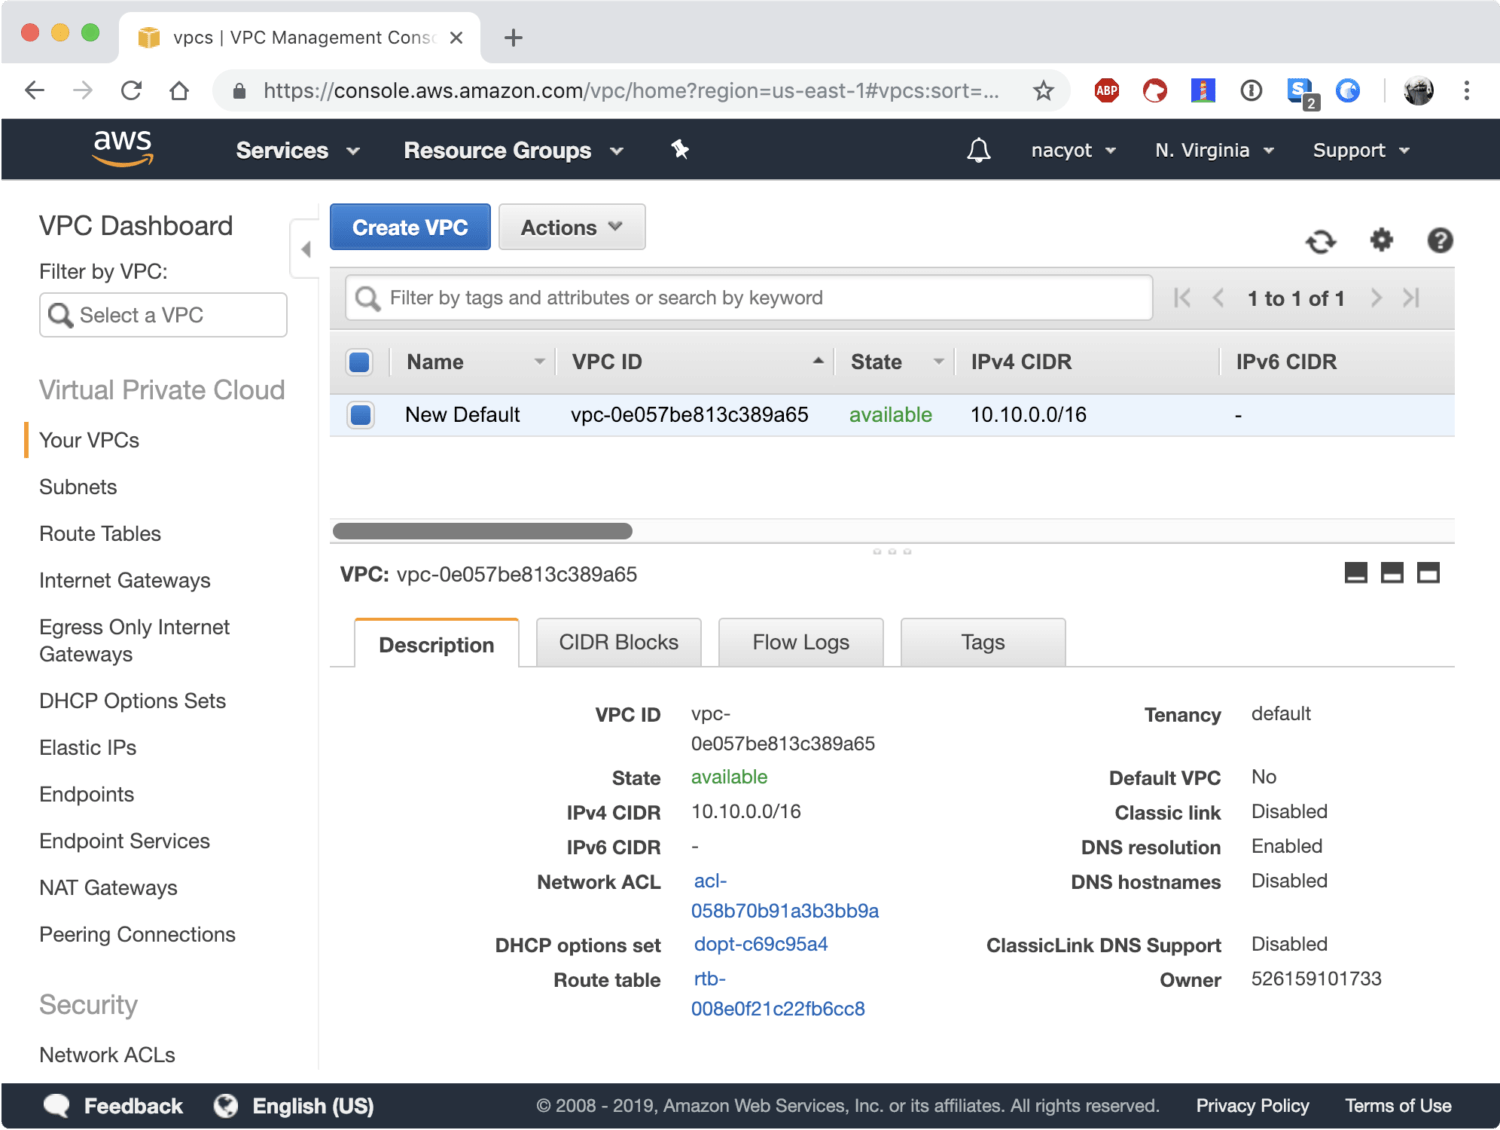Click the horizontal scrollbar under VPC table
This screenshot has height=1130, width=1500.
pos(482,531)
